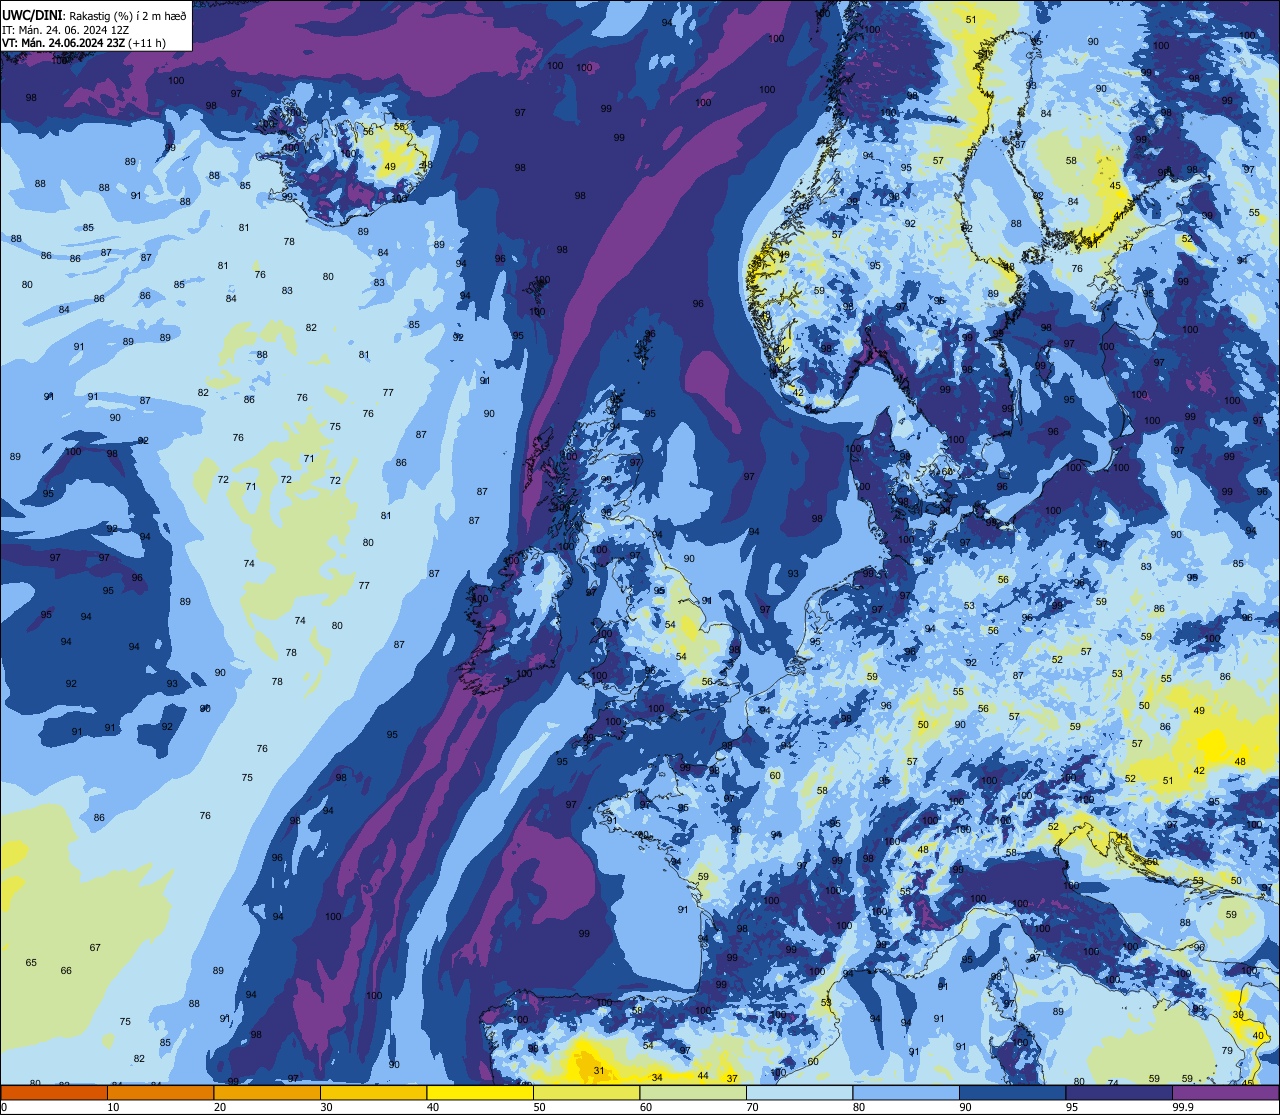Image resolution: width=1280 pixels, height=1115 pixels.
Task: Click the legend tick label 10
Action: 113,1107
